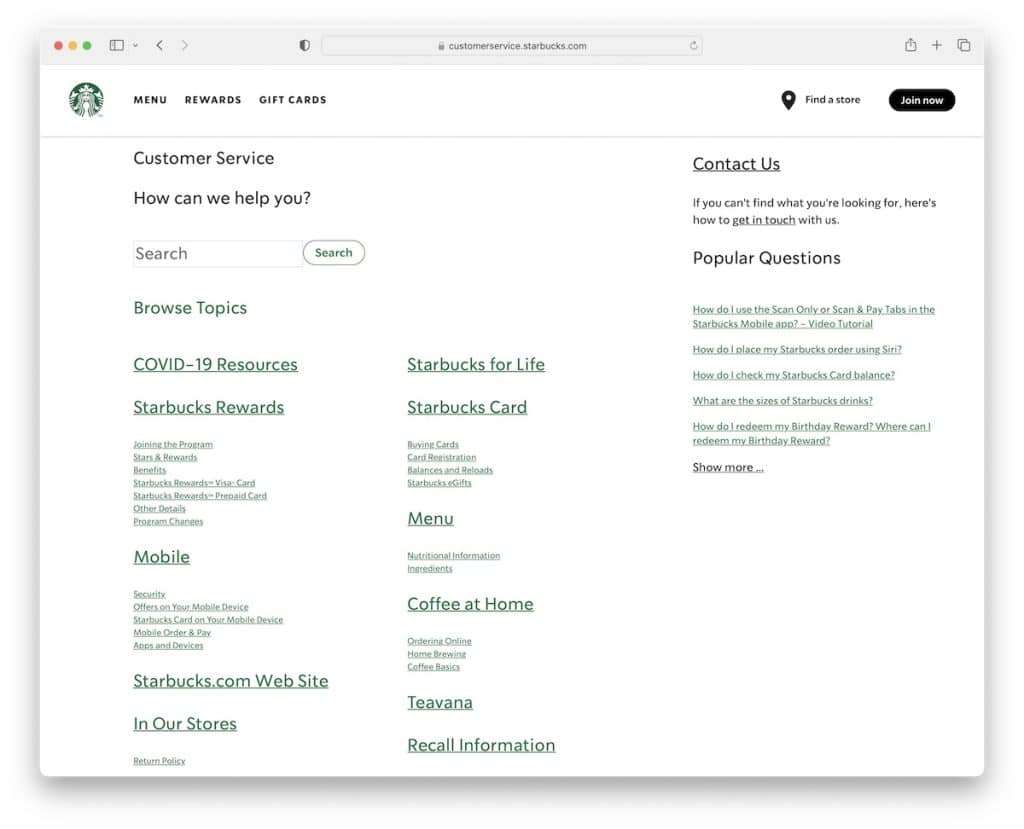The height and width of the screenshot is (829, 1024).
Task: Open Balances and Reloads link
Action: [x=450, y=470]
